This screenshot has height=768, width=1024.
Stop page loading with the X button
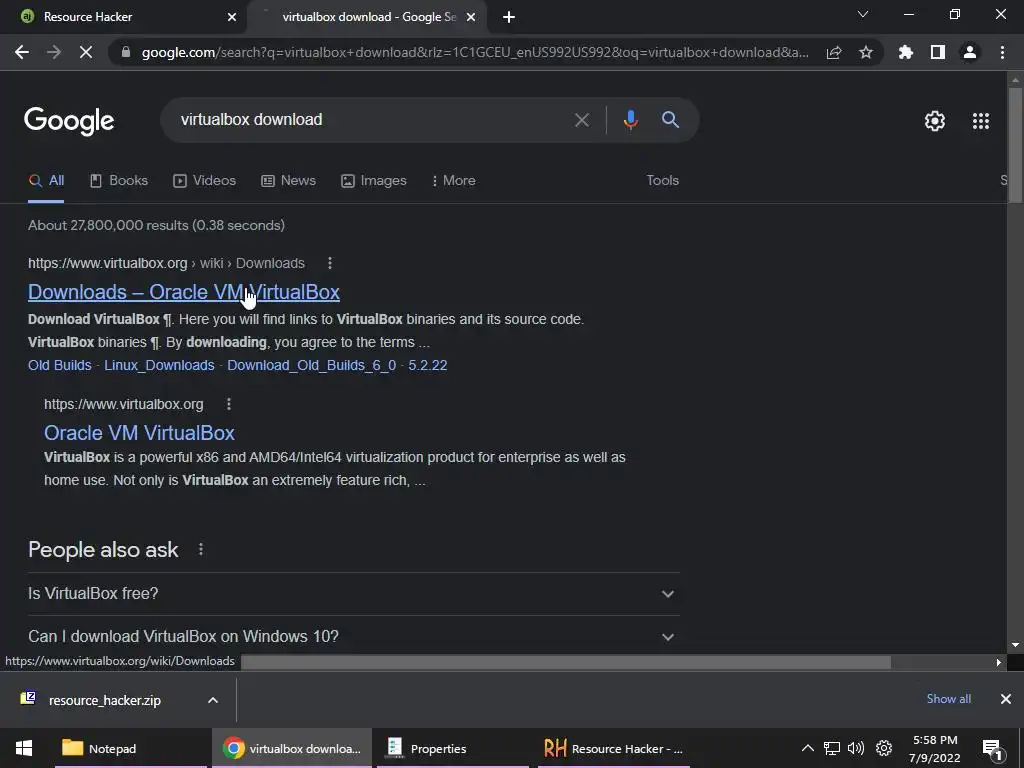tap(86, 52)
